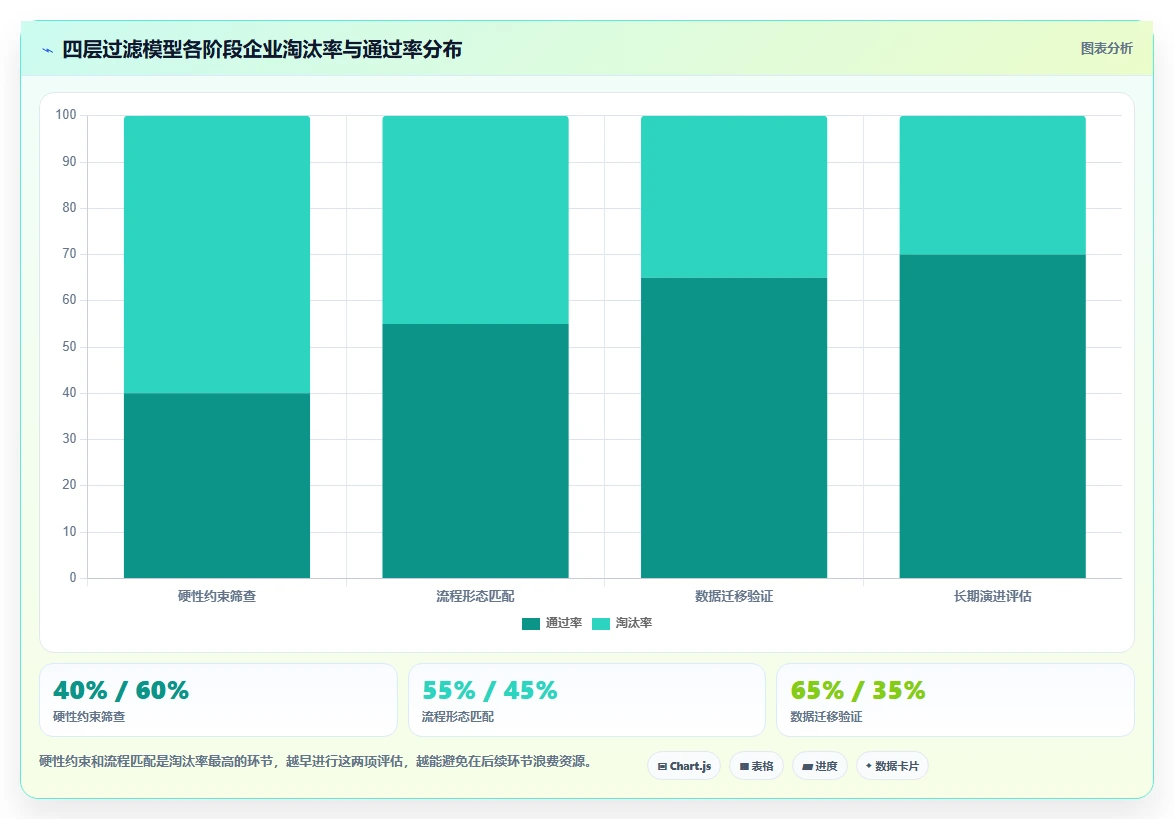The image size is (1174, 819).
Task: Click the 长期演进评估 elimination-rate bar segment
Action: (993, 186)
